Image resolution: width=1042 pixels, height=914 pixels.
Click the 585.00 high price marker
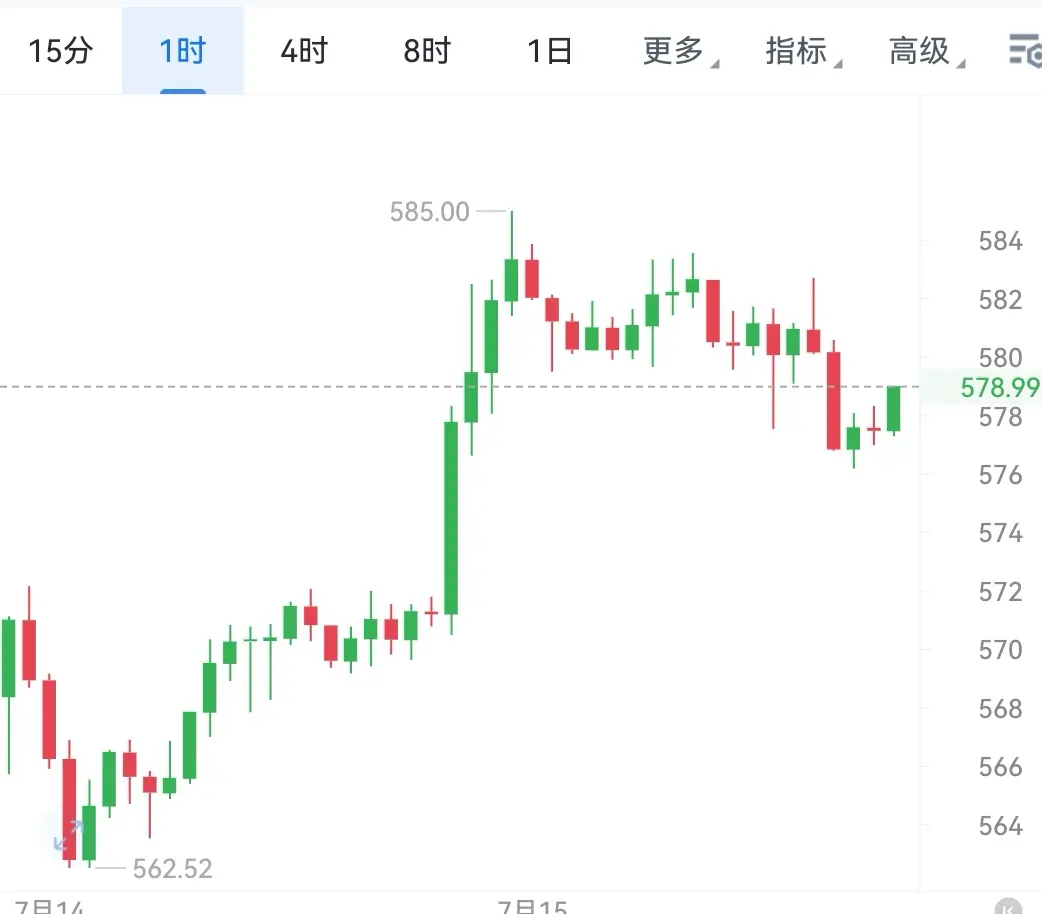pyautogui.click(x=429, y=212)
